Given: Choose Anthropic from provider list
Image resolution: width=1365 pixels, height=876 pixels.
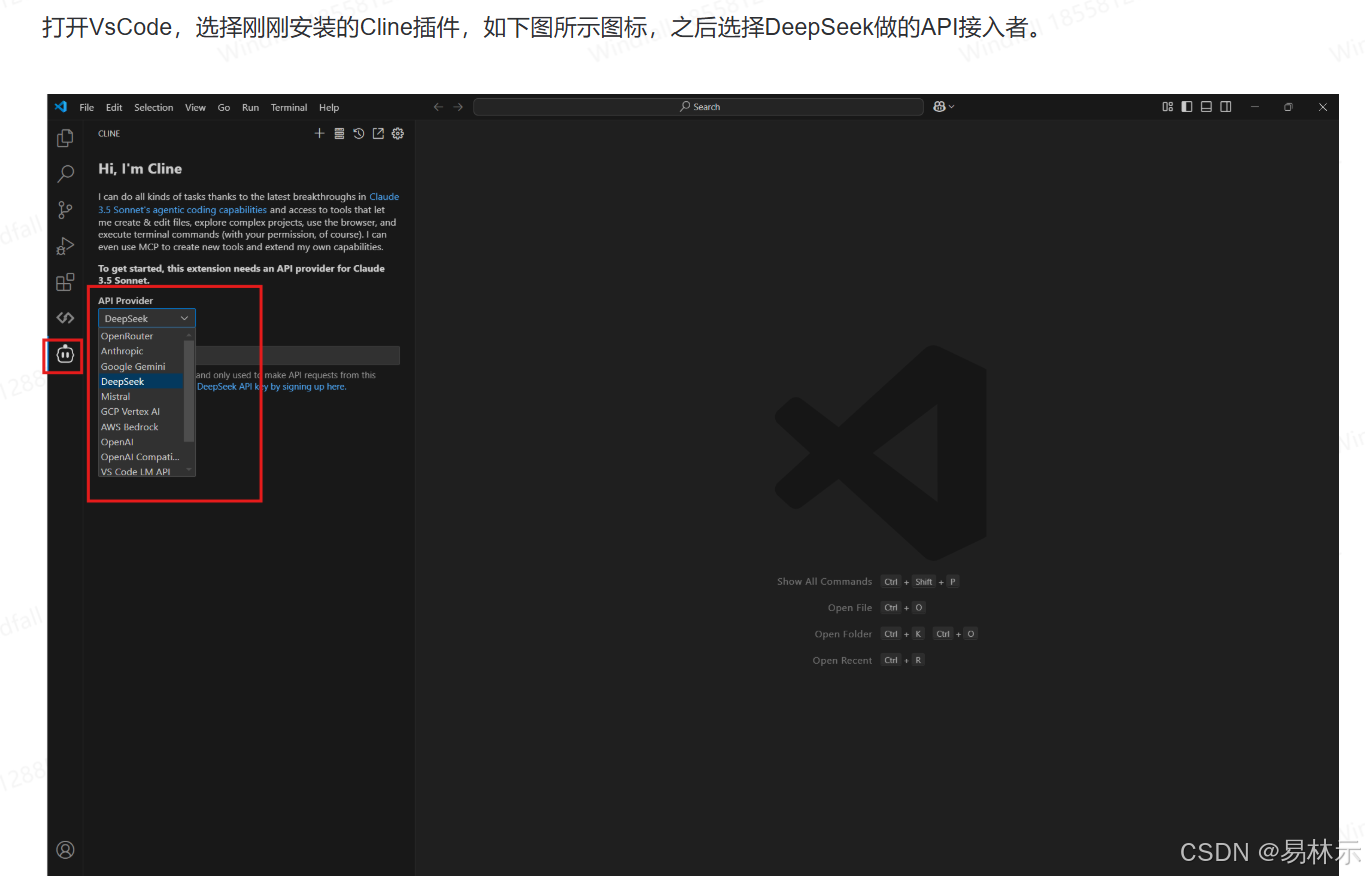Looking at the screenshot, I should click(x=141, y=351).
